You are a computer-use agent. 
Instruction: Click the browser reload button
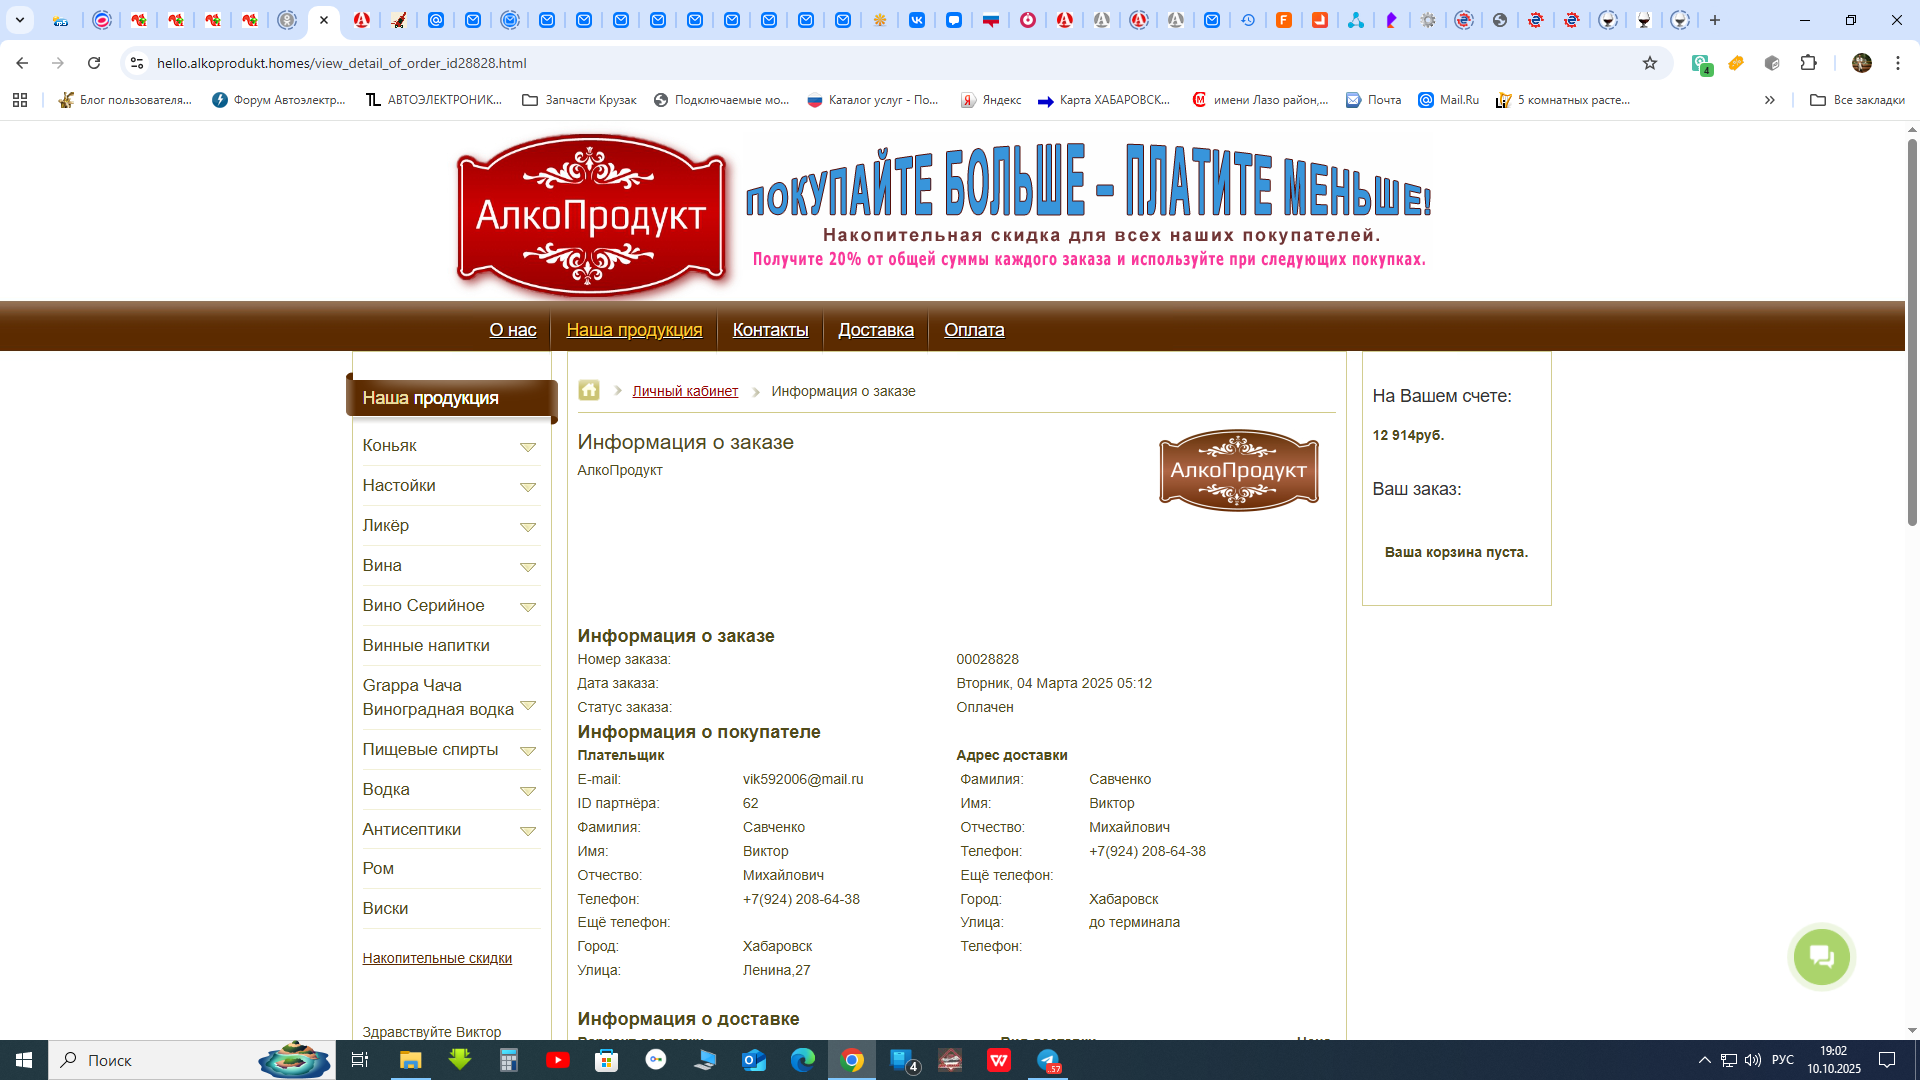(x=94, y=63)
